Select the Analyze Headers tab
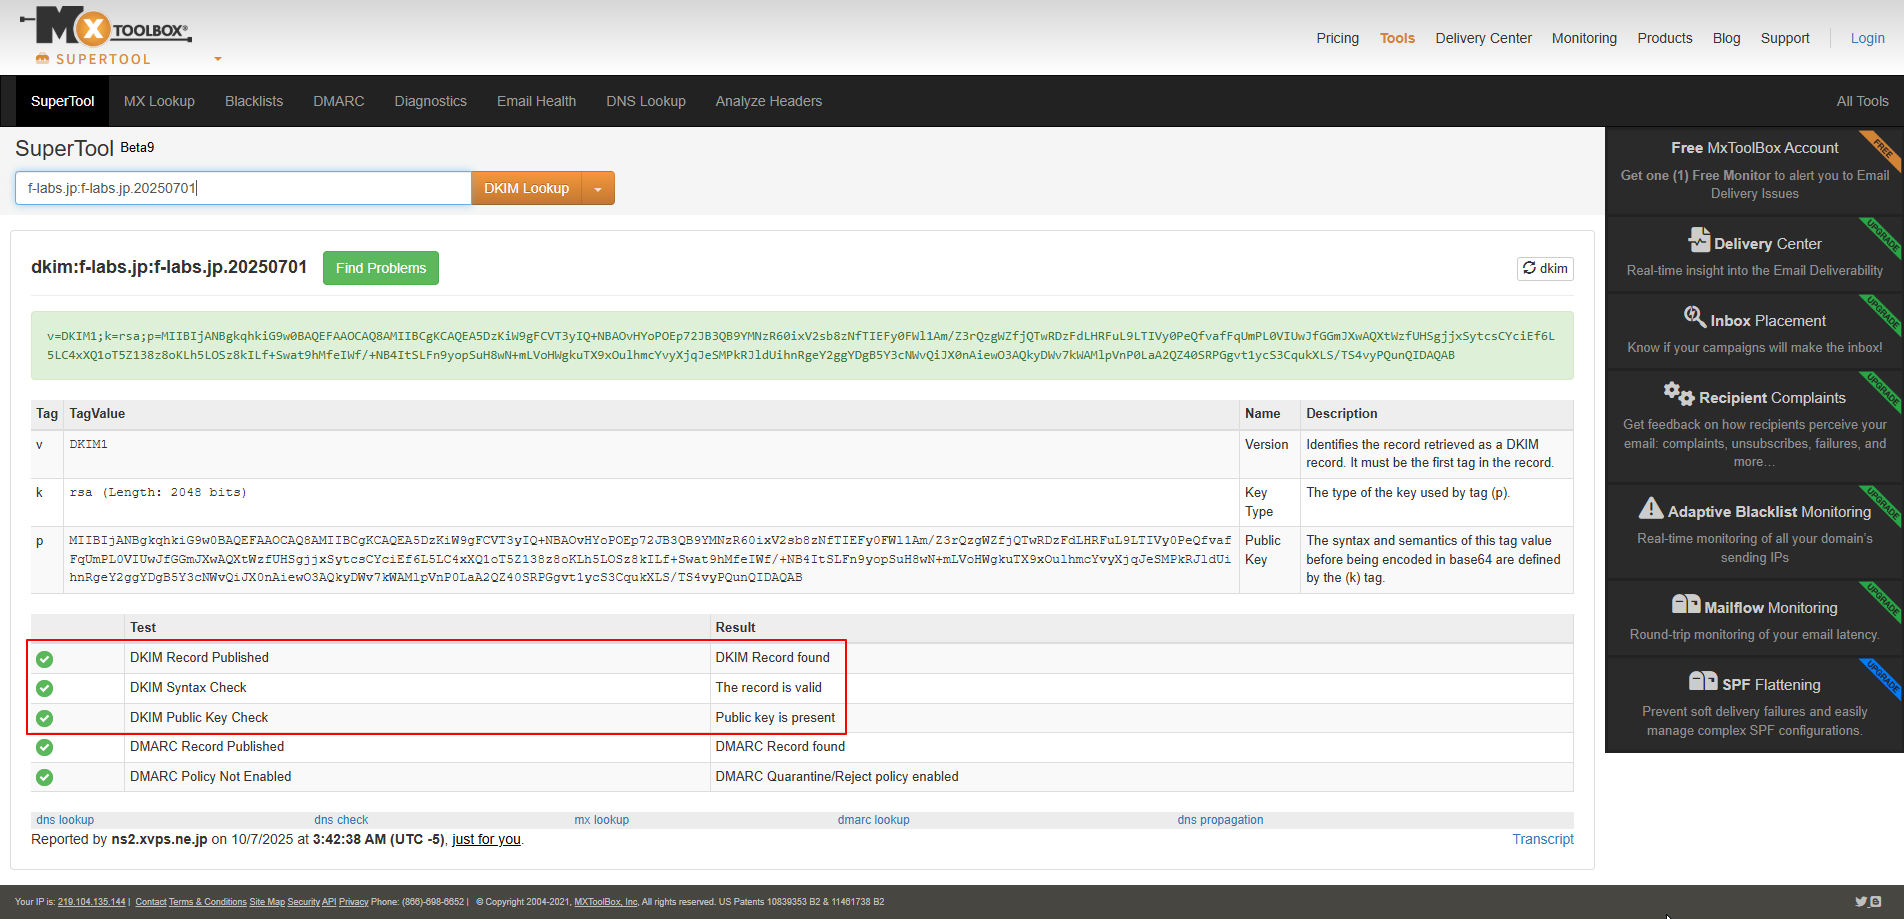Image resolution: width=1904 pixels, height=919 pixels. click(768, 101)
